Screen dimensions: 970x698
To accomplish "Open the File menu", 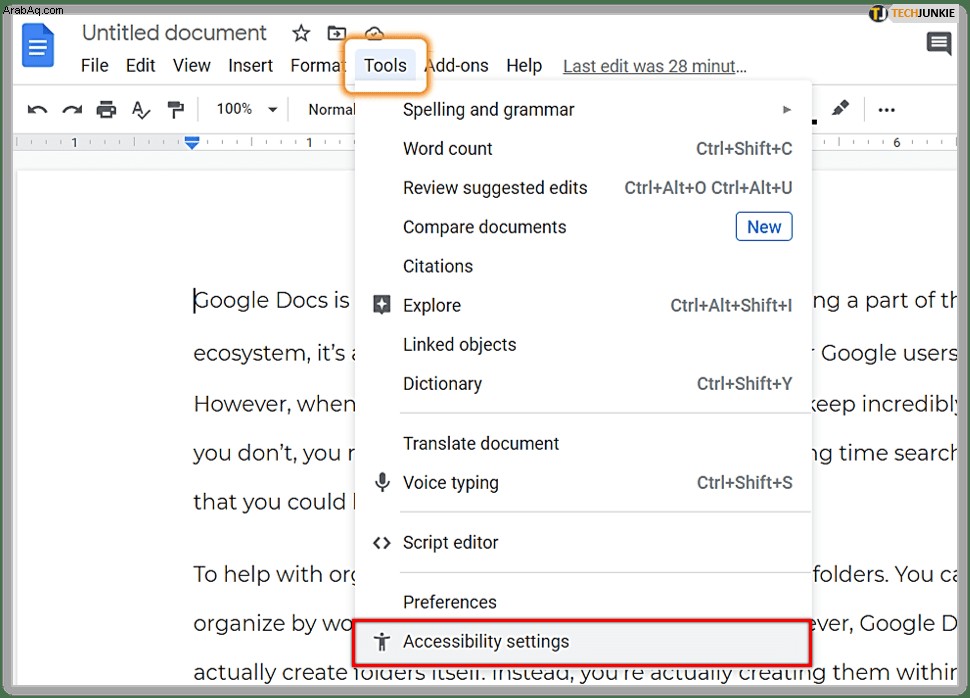I will tap(95, 66).
